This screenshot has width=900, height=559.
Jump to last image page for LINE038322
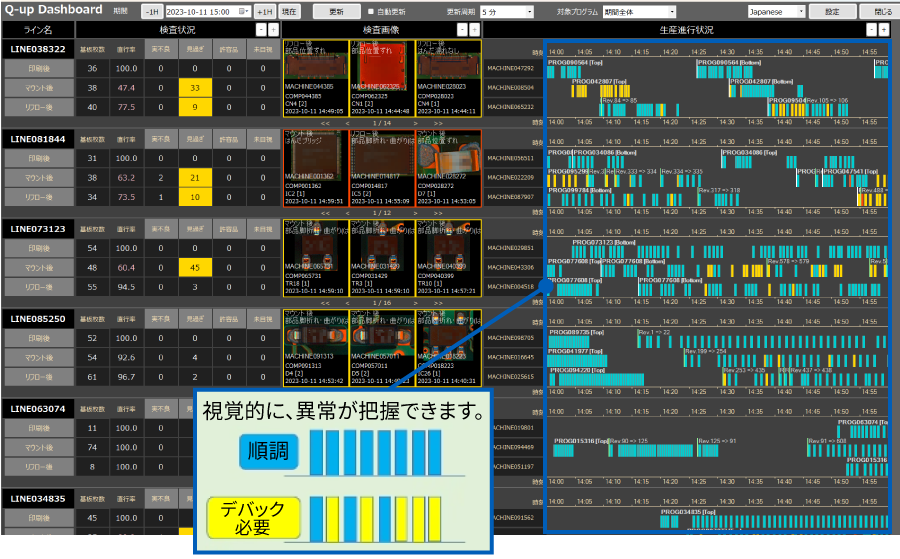coord(438,123)
